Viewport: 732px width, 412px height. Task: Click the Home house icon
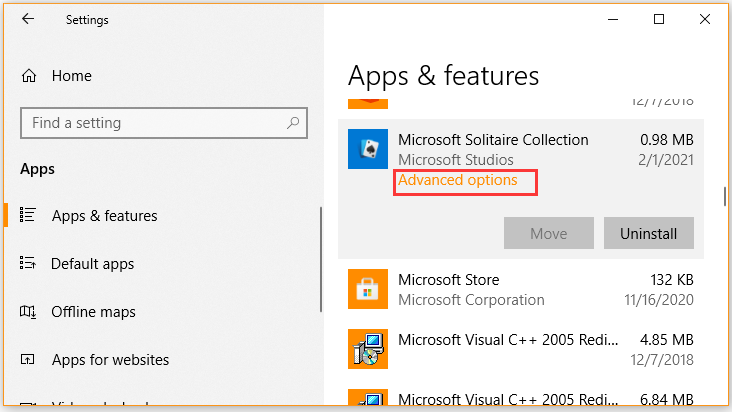point(29,76)
